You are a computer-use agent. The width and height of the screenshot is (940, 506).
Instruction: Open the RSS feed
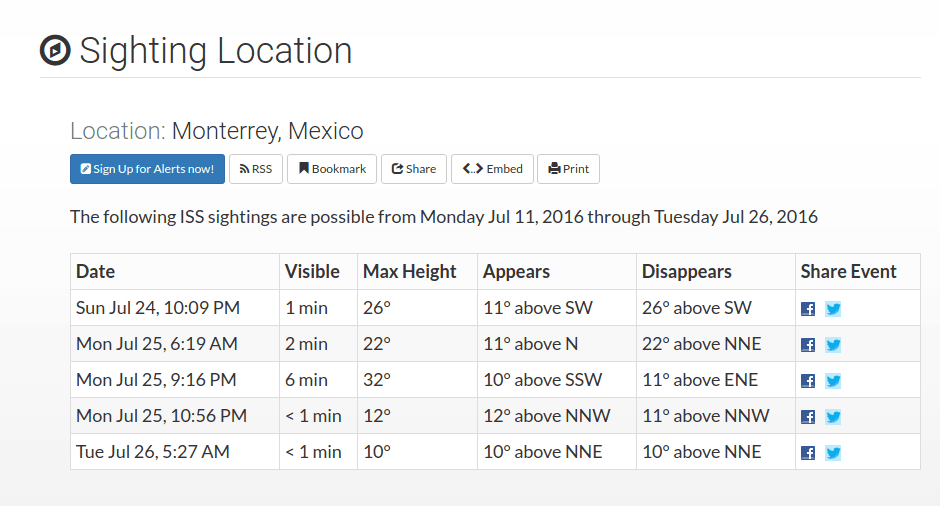click(256, 169)
